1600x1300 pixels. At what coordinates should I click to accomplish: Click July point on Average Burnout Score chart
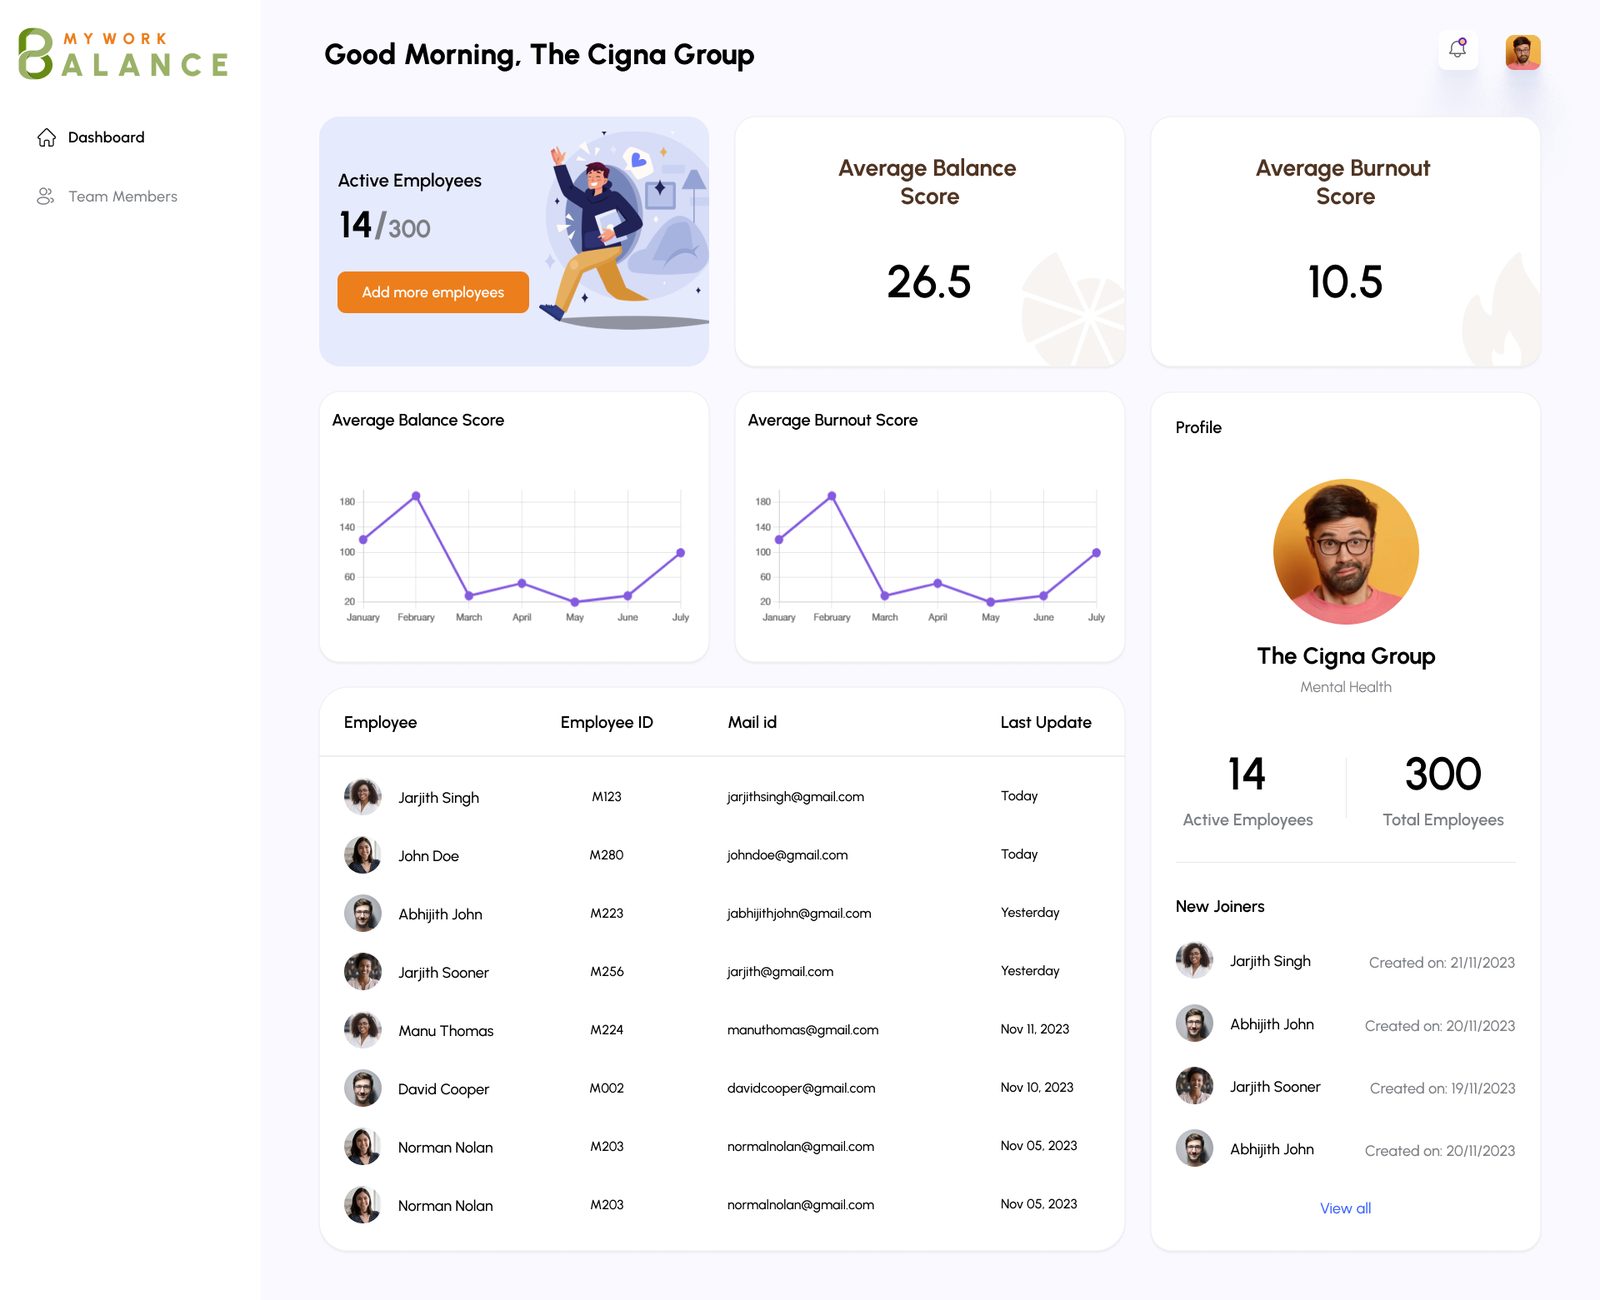1096,553
